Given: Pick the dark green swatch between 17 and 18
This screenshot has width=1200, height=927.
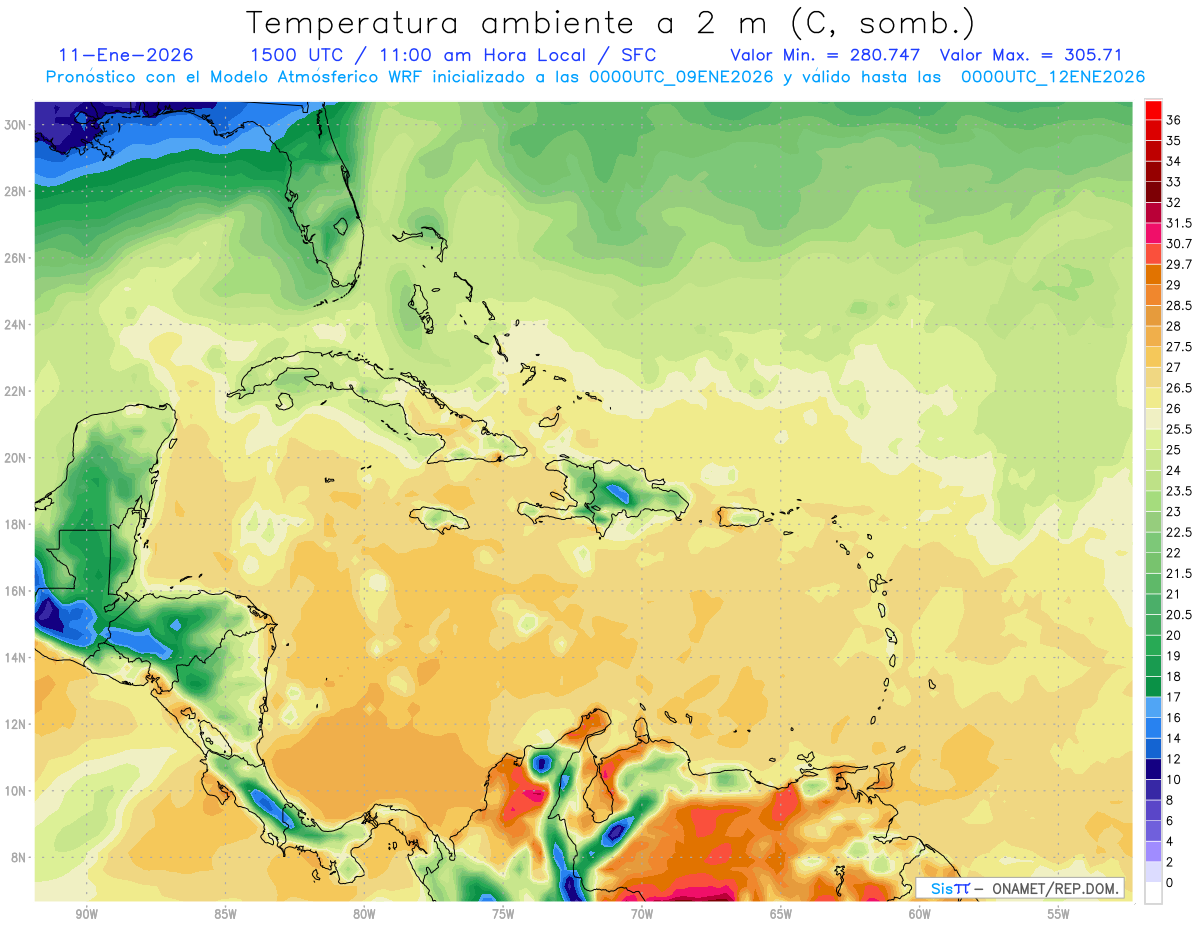Looking at the screenshot, I should coord(1153,687).
